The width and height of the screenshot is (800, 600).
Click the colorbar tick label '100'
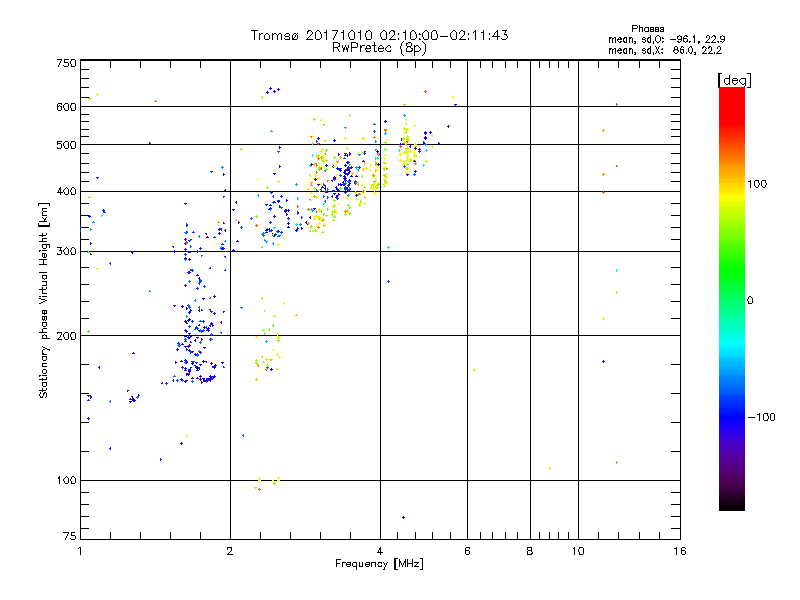point(757,184)
